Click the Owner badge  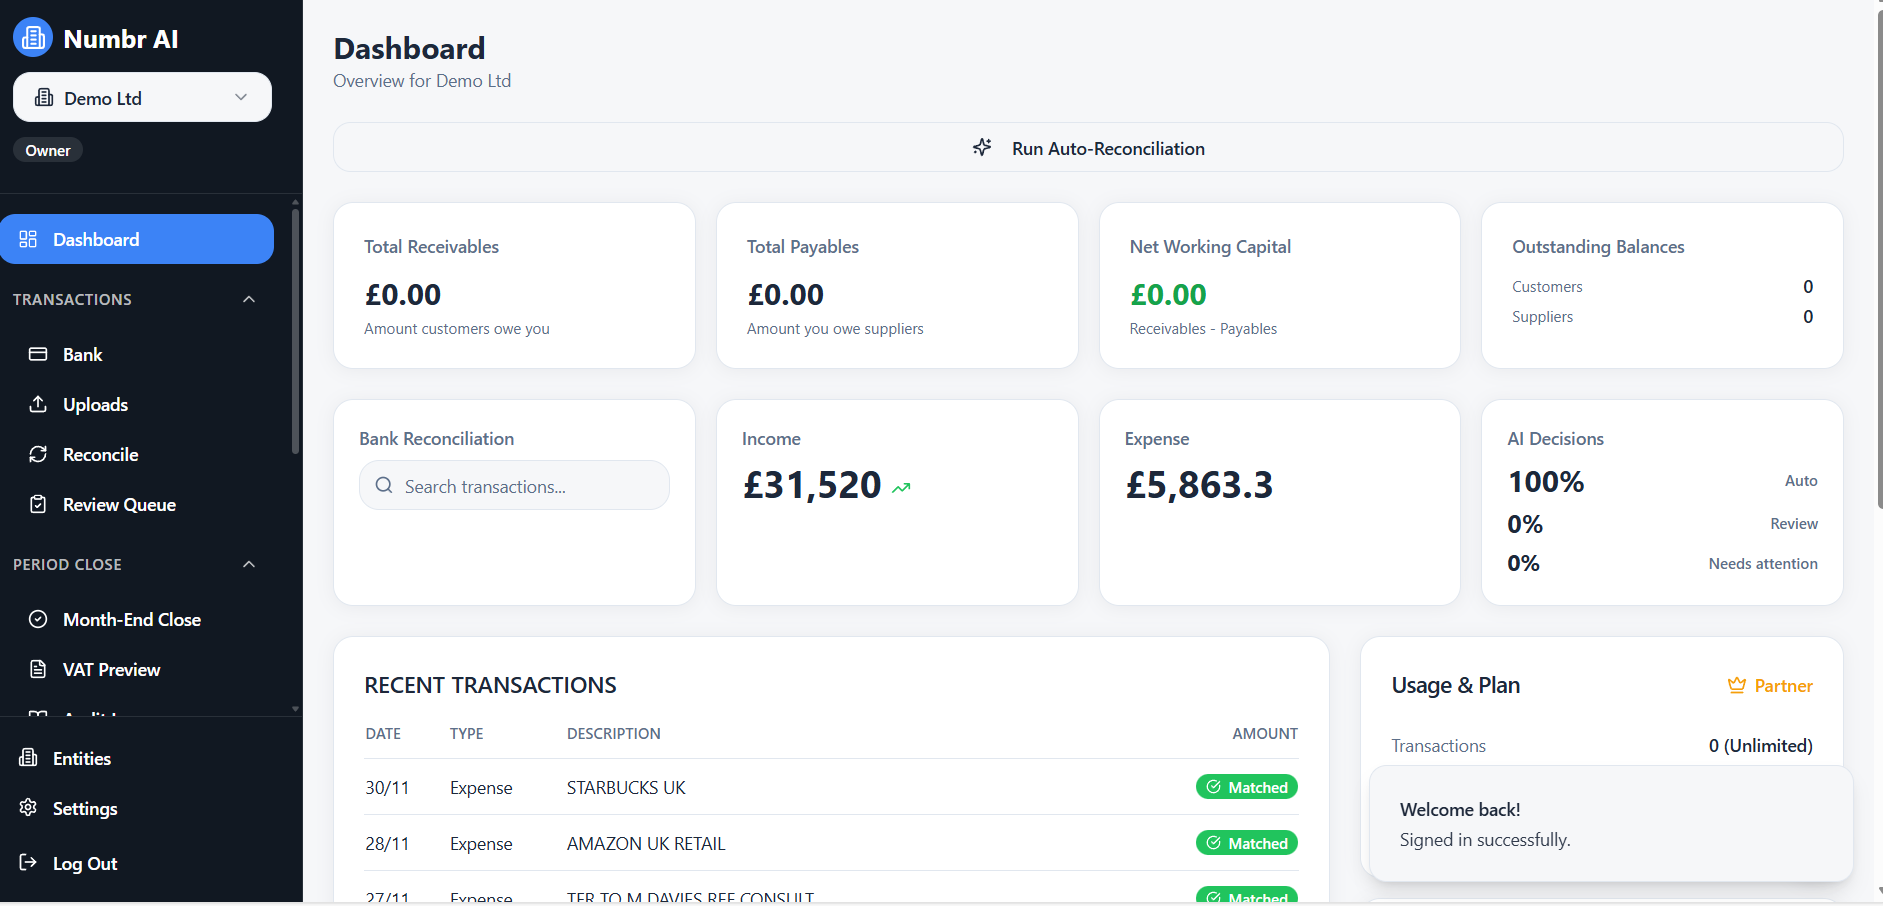click(x=47, y=150)
